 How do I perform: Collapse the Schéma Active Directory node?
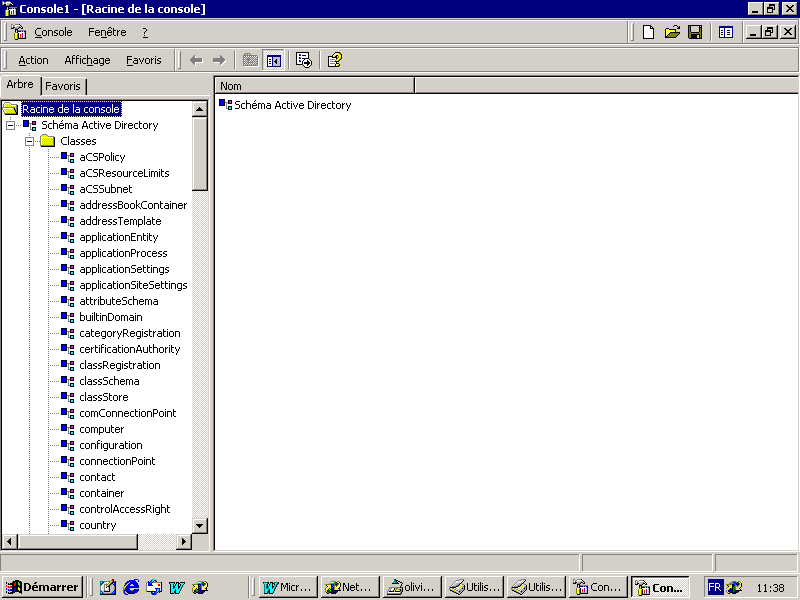(11, 125)
